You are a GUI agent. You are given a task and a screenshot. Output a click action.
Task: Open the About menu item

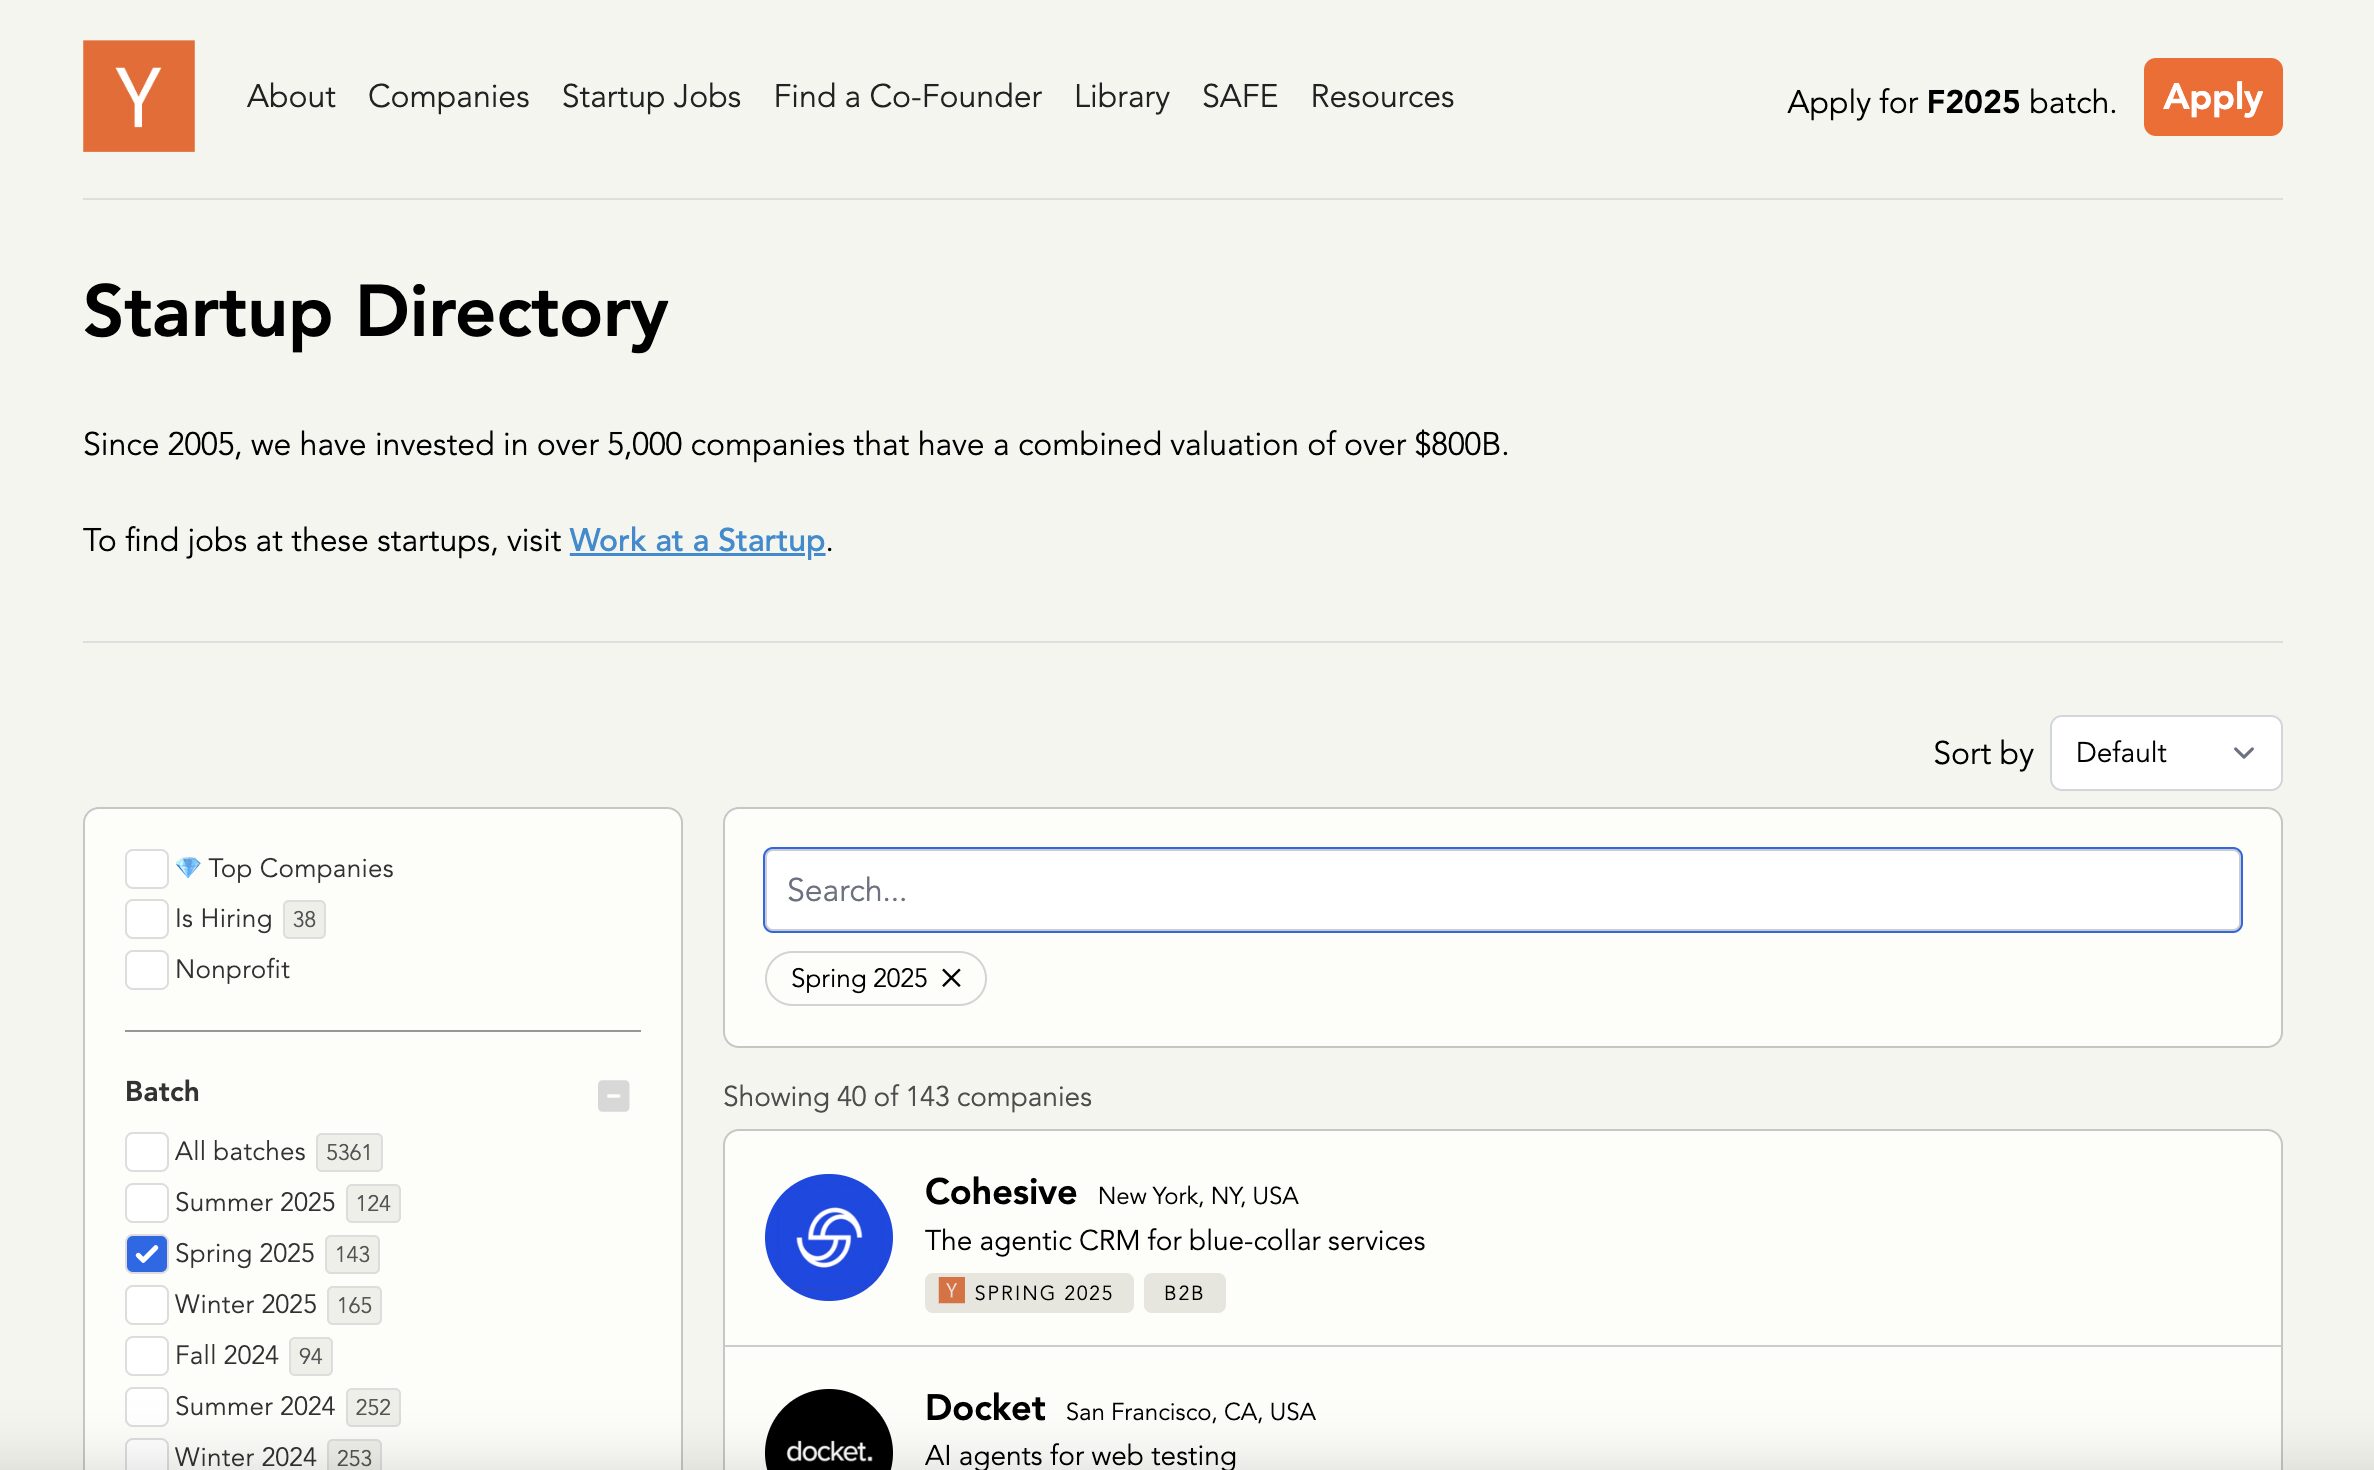point(291,96)
